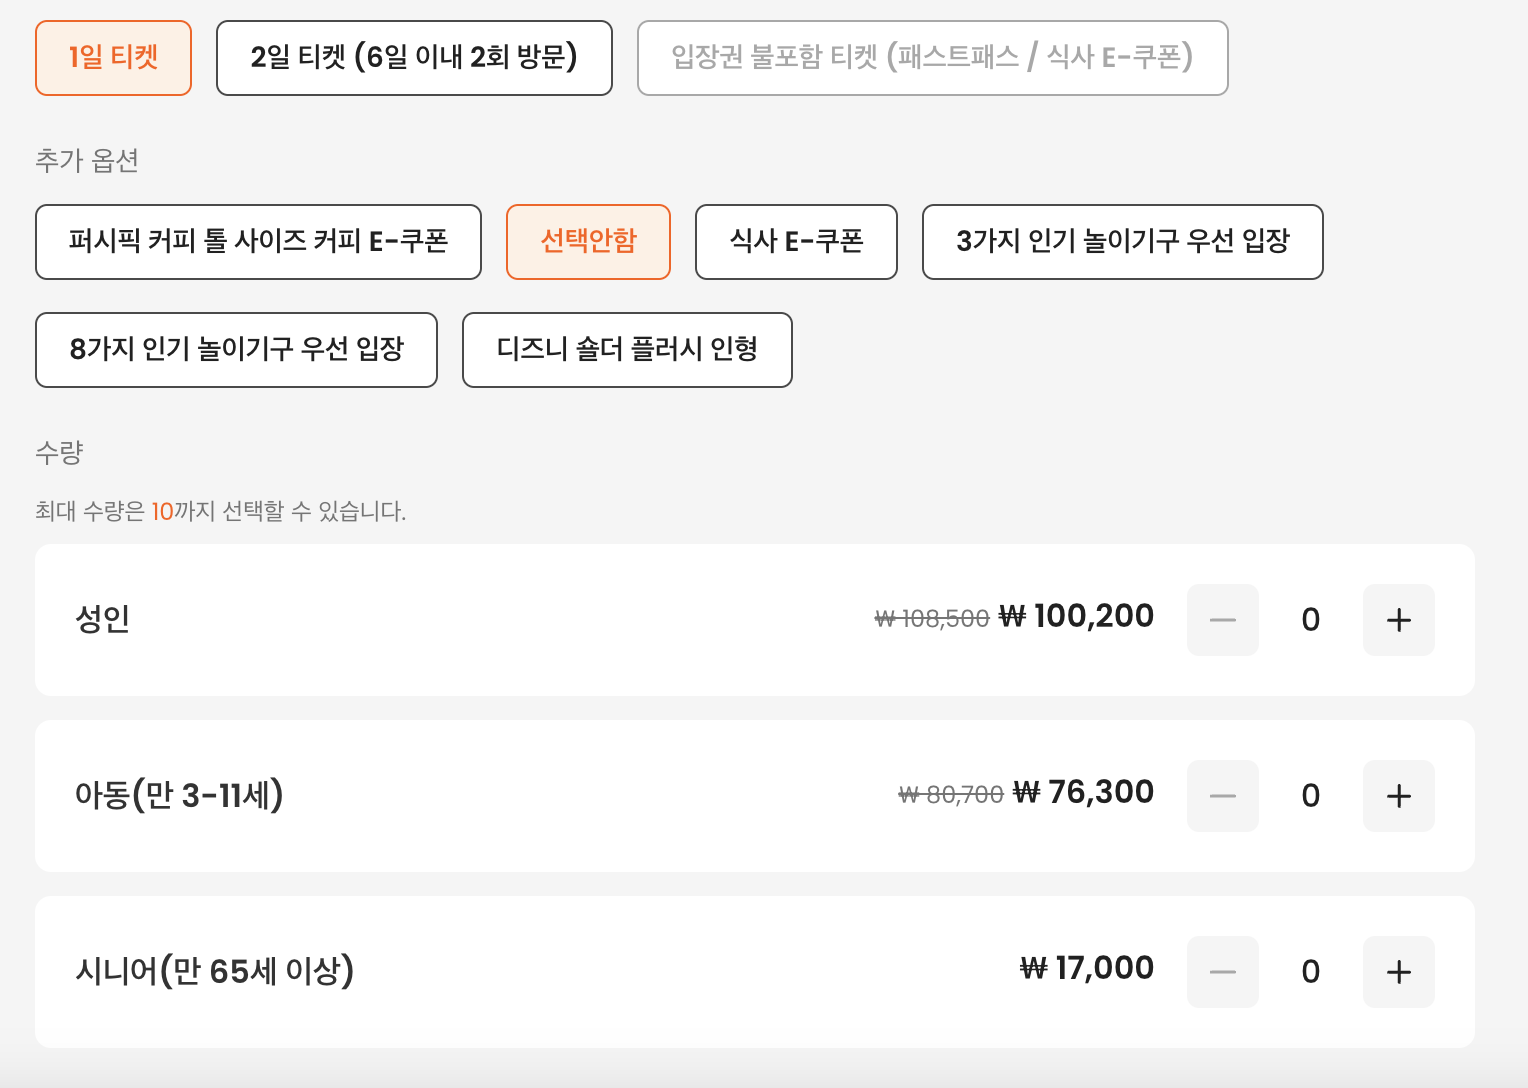Screen dimensions: 1528x1088
Task: Select the 1일 티켓 ticket type
Action: [x=113, y=57]
